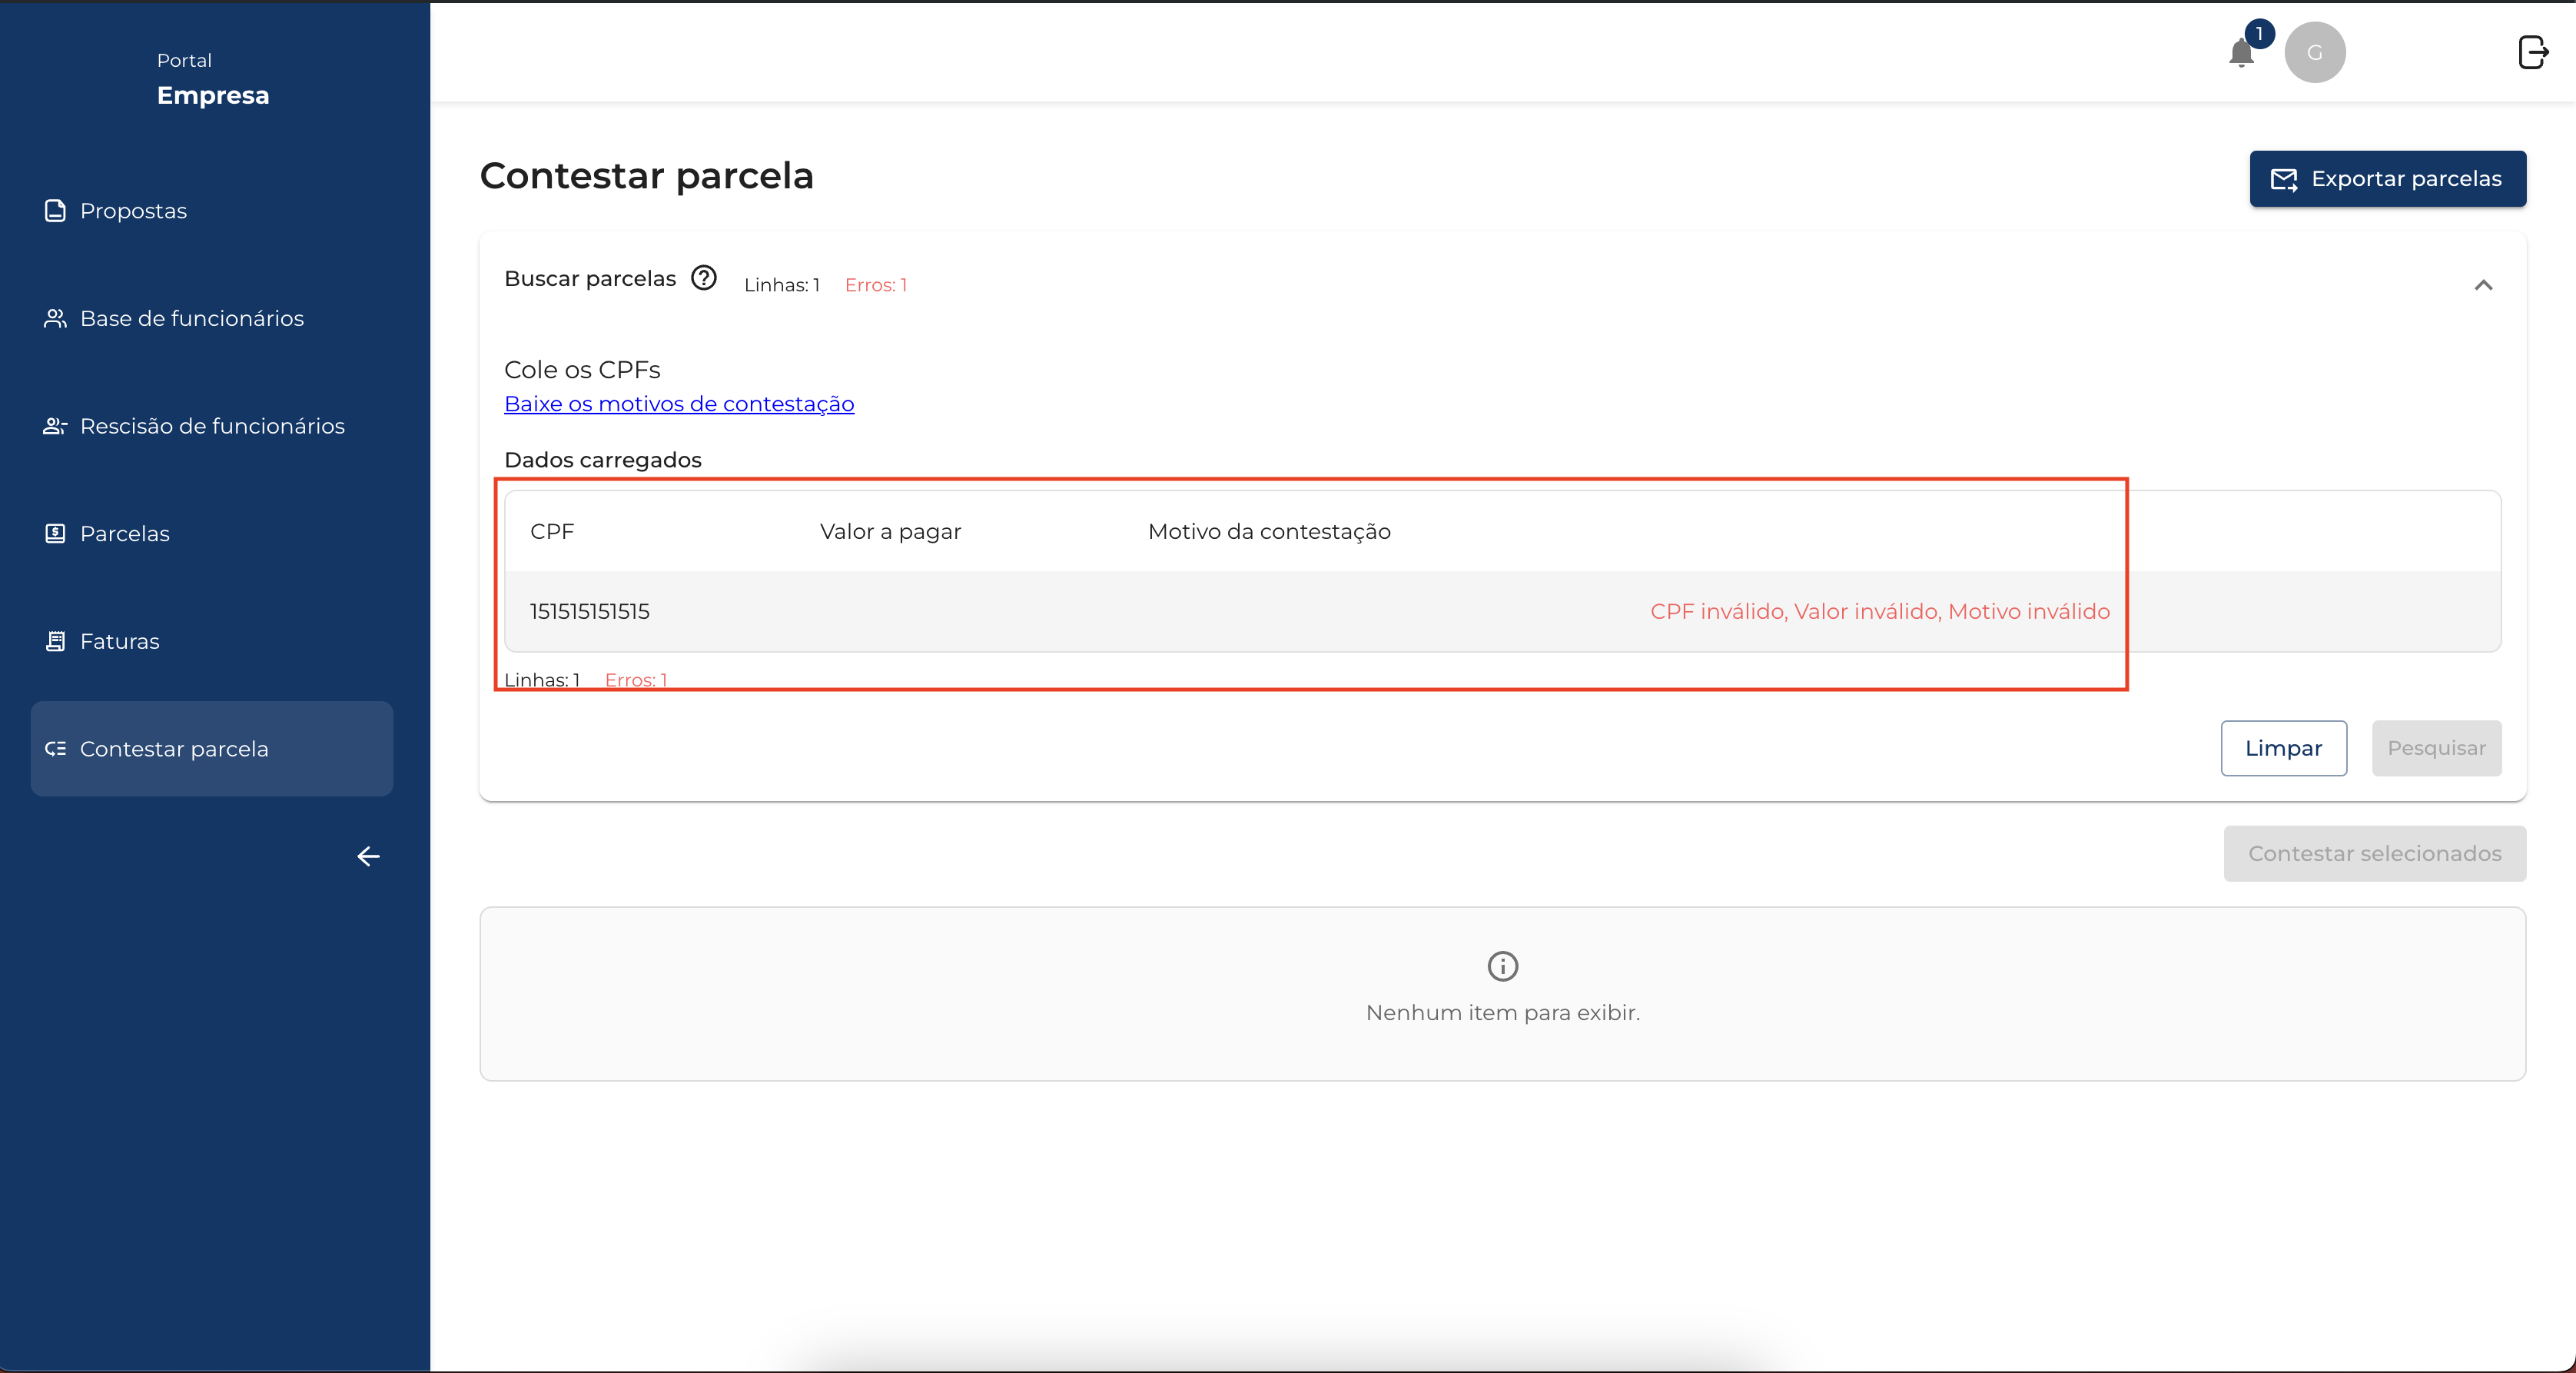2576x1373 pixels.
Task: Click the info icon in the empty list
Action: pyautogui.click(x=1502, y=966)
